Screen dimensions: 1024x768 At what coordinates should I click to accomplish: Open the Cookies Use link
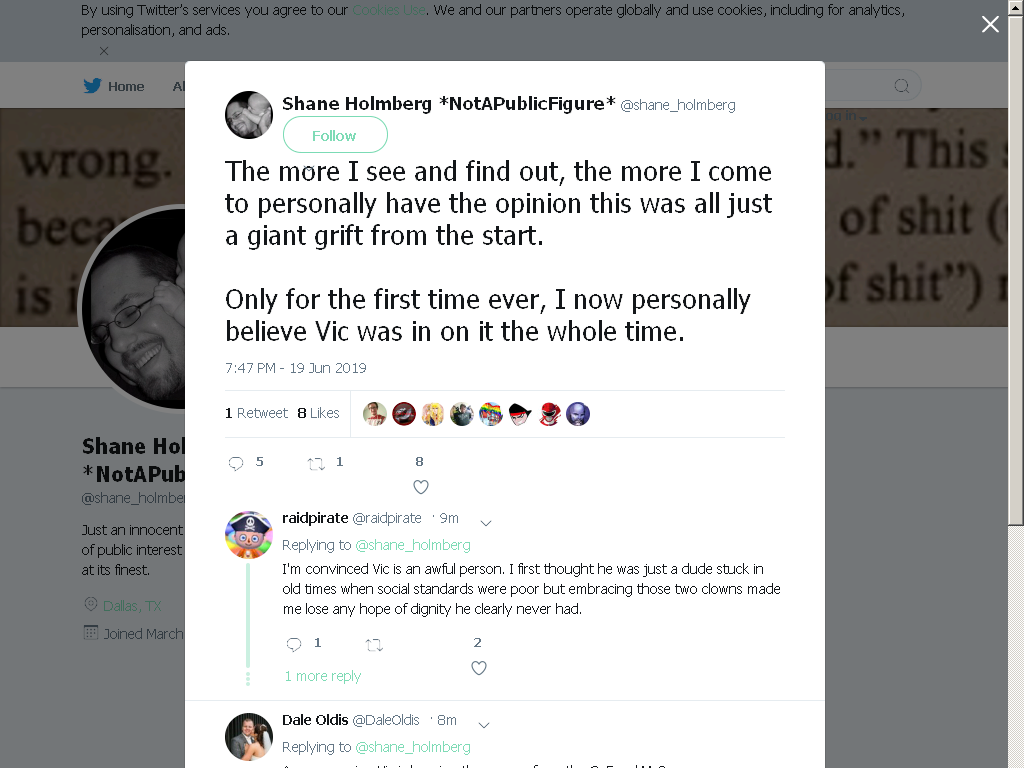[x=389, y=10]
